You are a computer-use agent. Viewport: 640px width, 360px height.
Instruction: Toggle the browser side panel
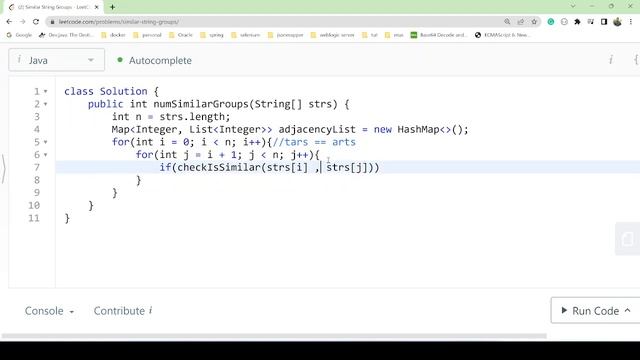[x=604, y=22]
